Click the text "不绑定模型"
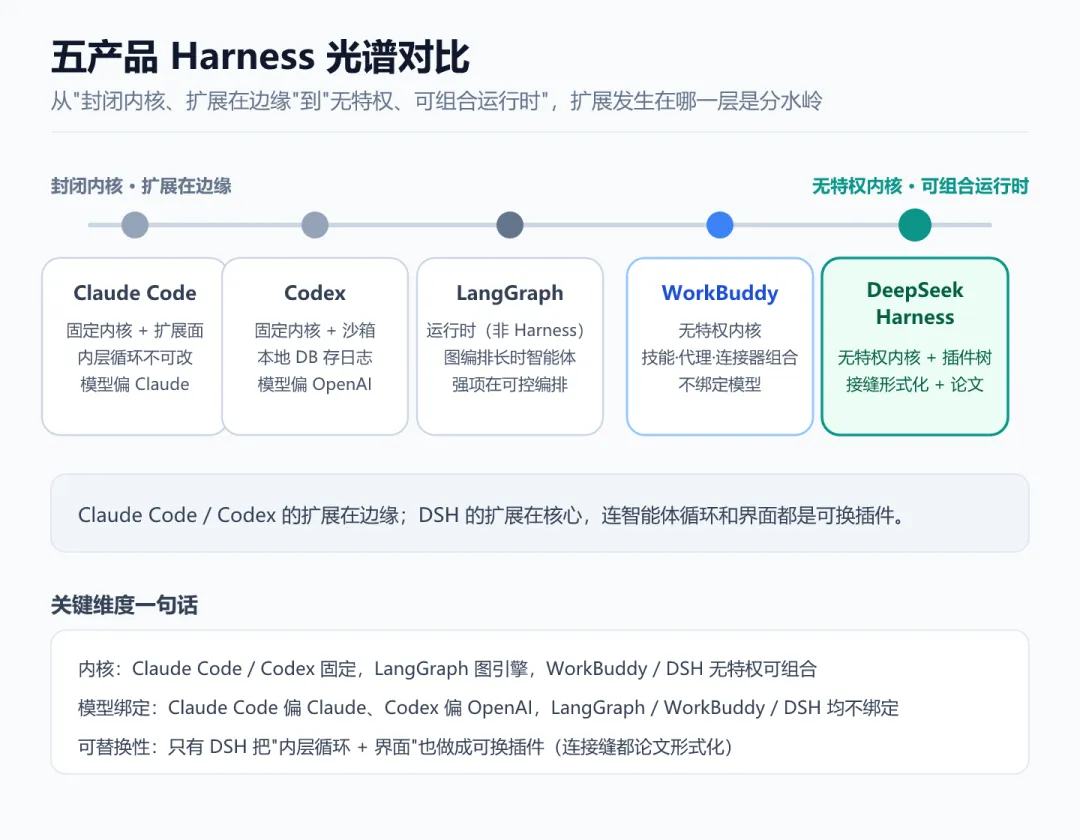 [720, 384]
